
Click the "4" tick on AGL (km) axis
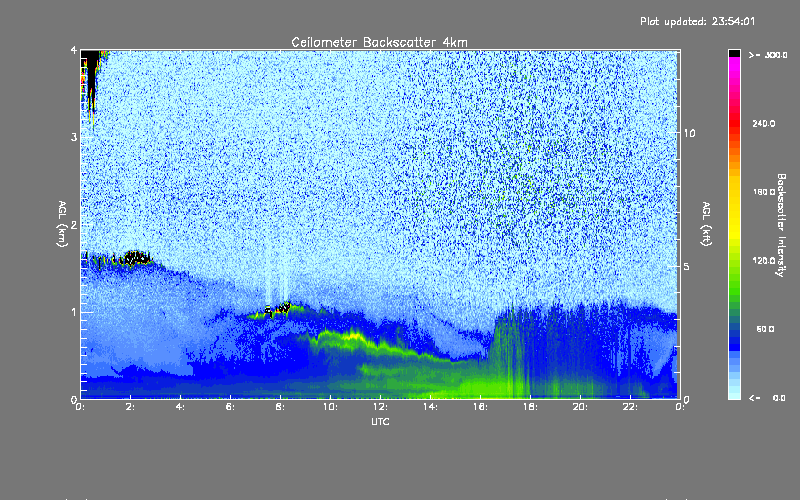coord(74,50)
